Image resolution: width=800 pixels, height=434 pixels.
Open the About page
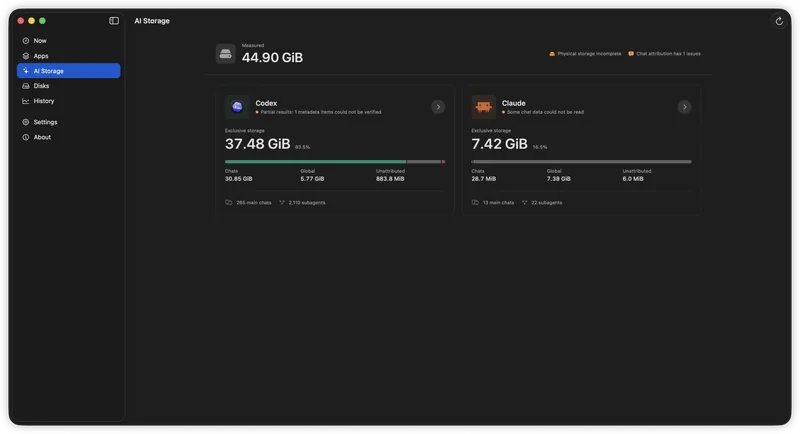[68, 137]
